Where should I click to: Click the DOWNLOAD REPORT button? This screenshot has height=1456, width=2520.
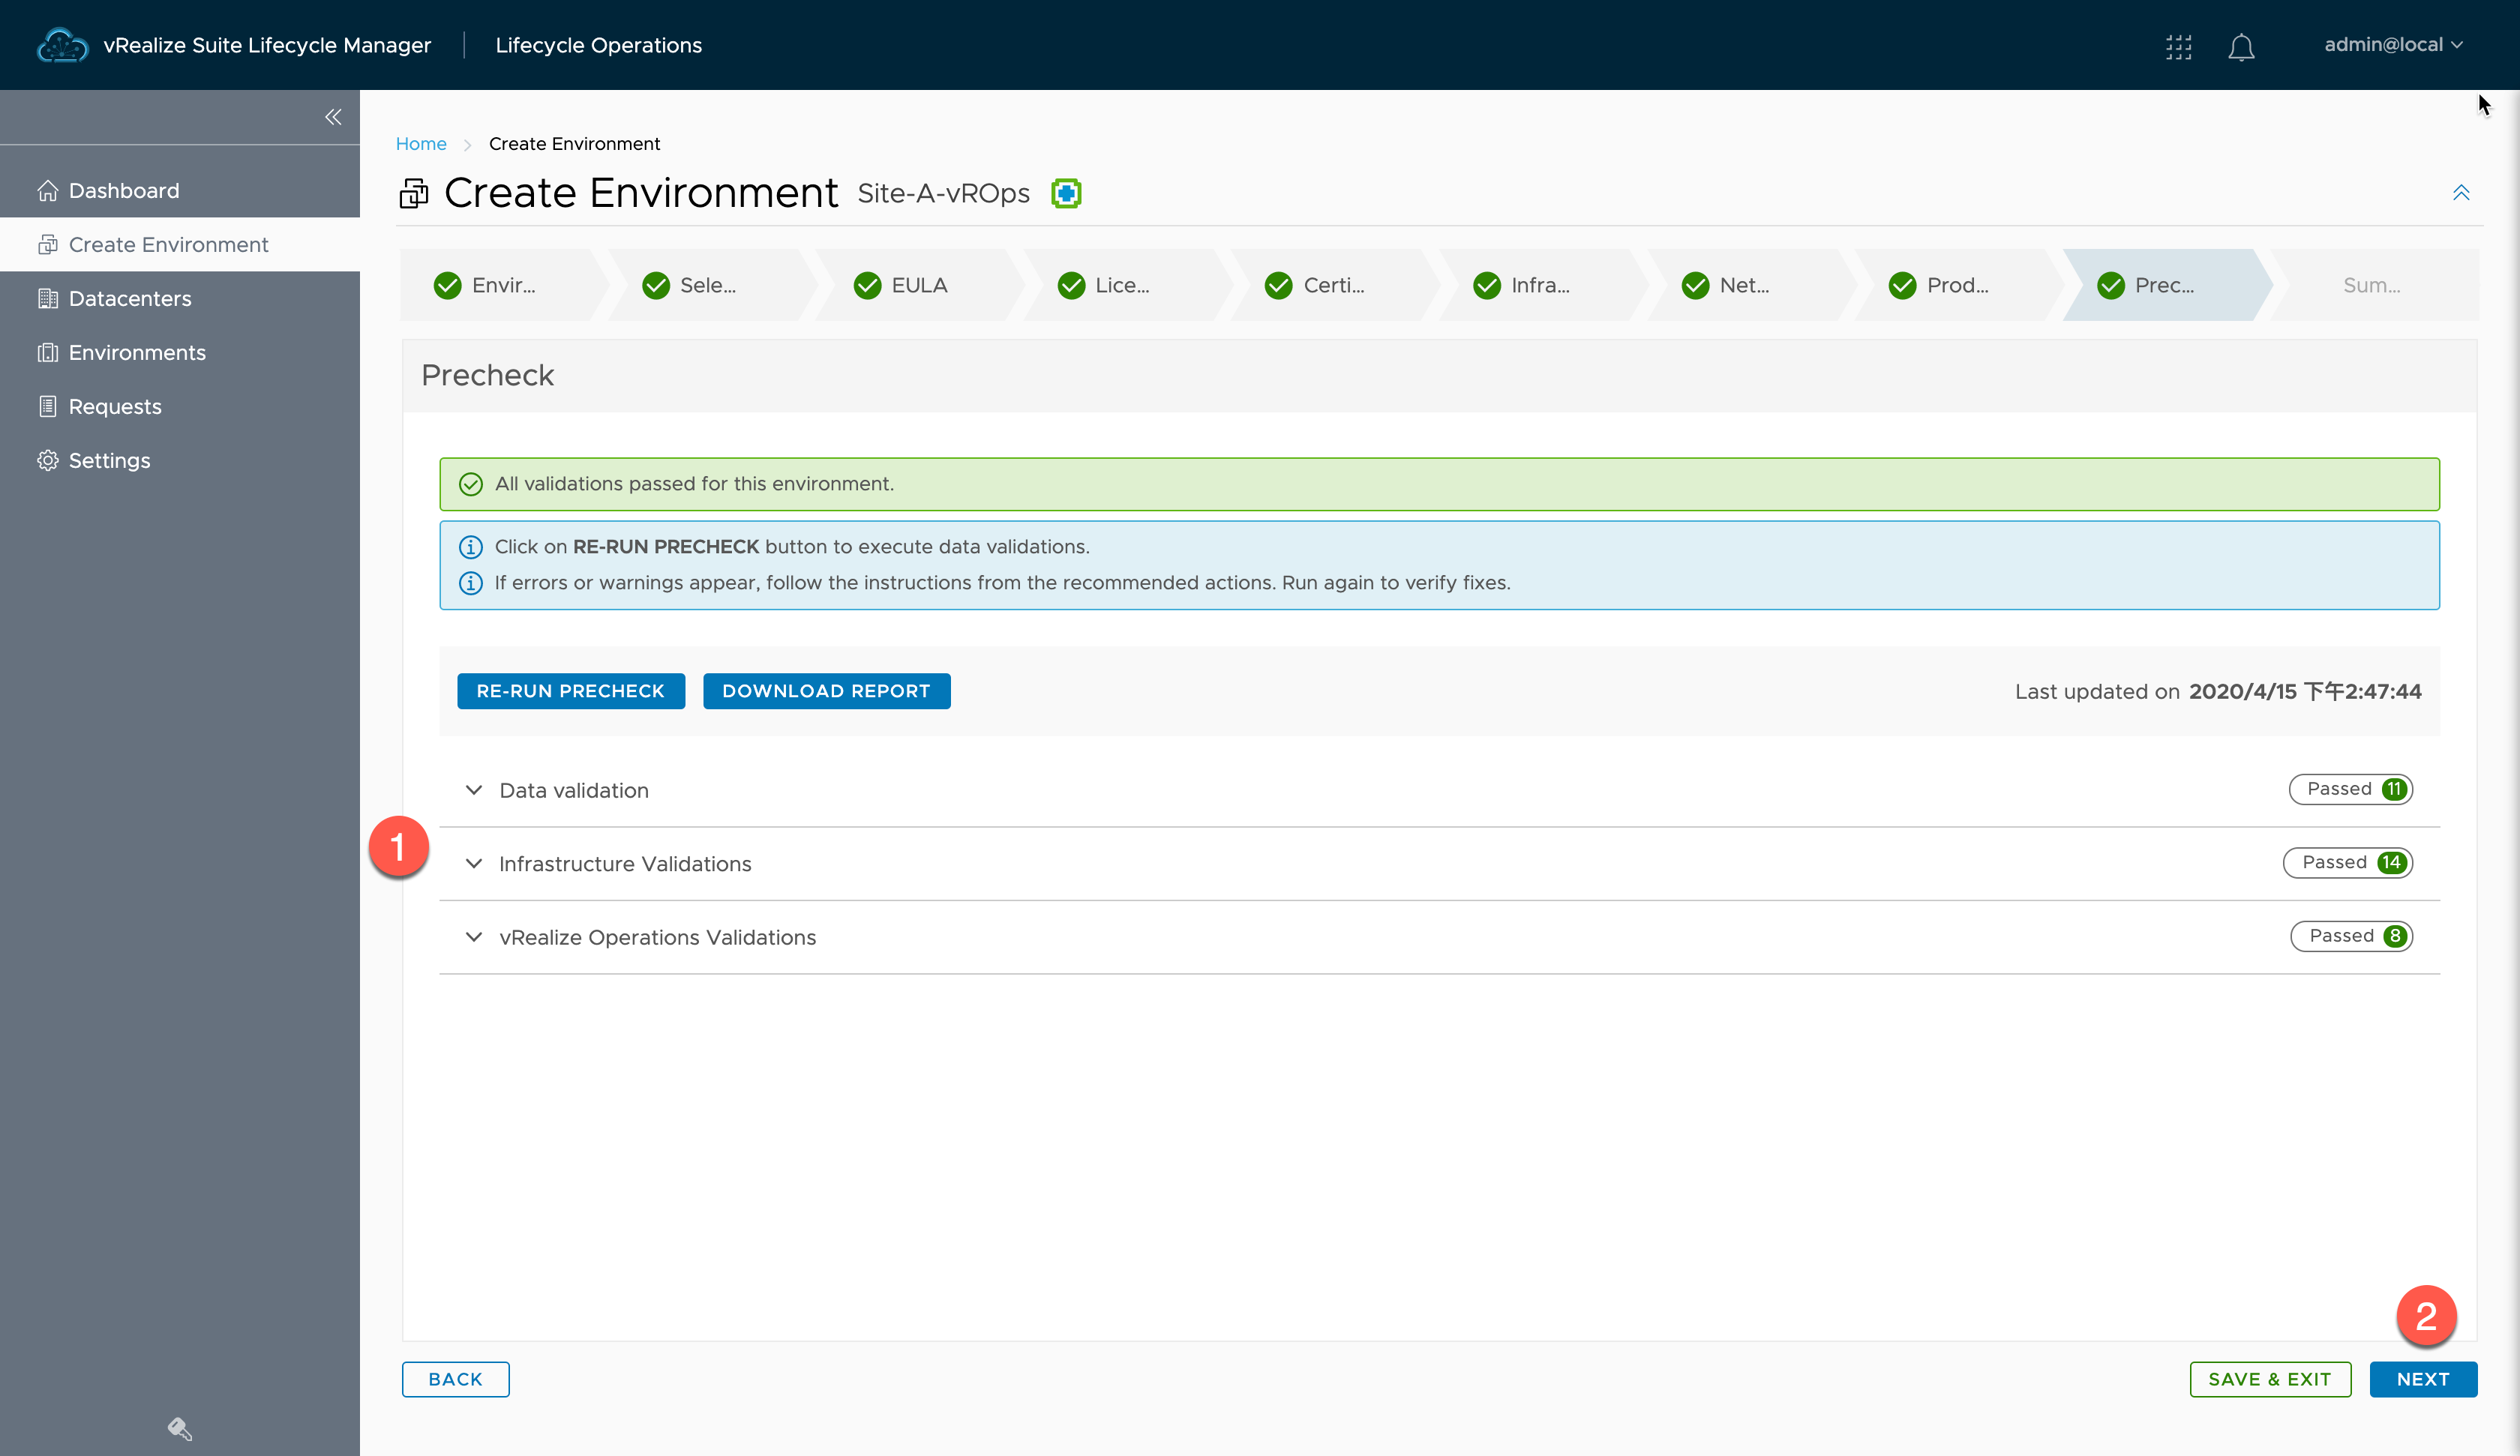click(x=825, y=690)
